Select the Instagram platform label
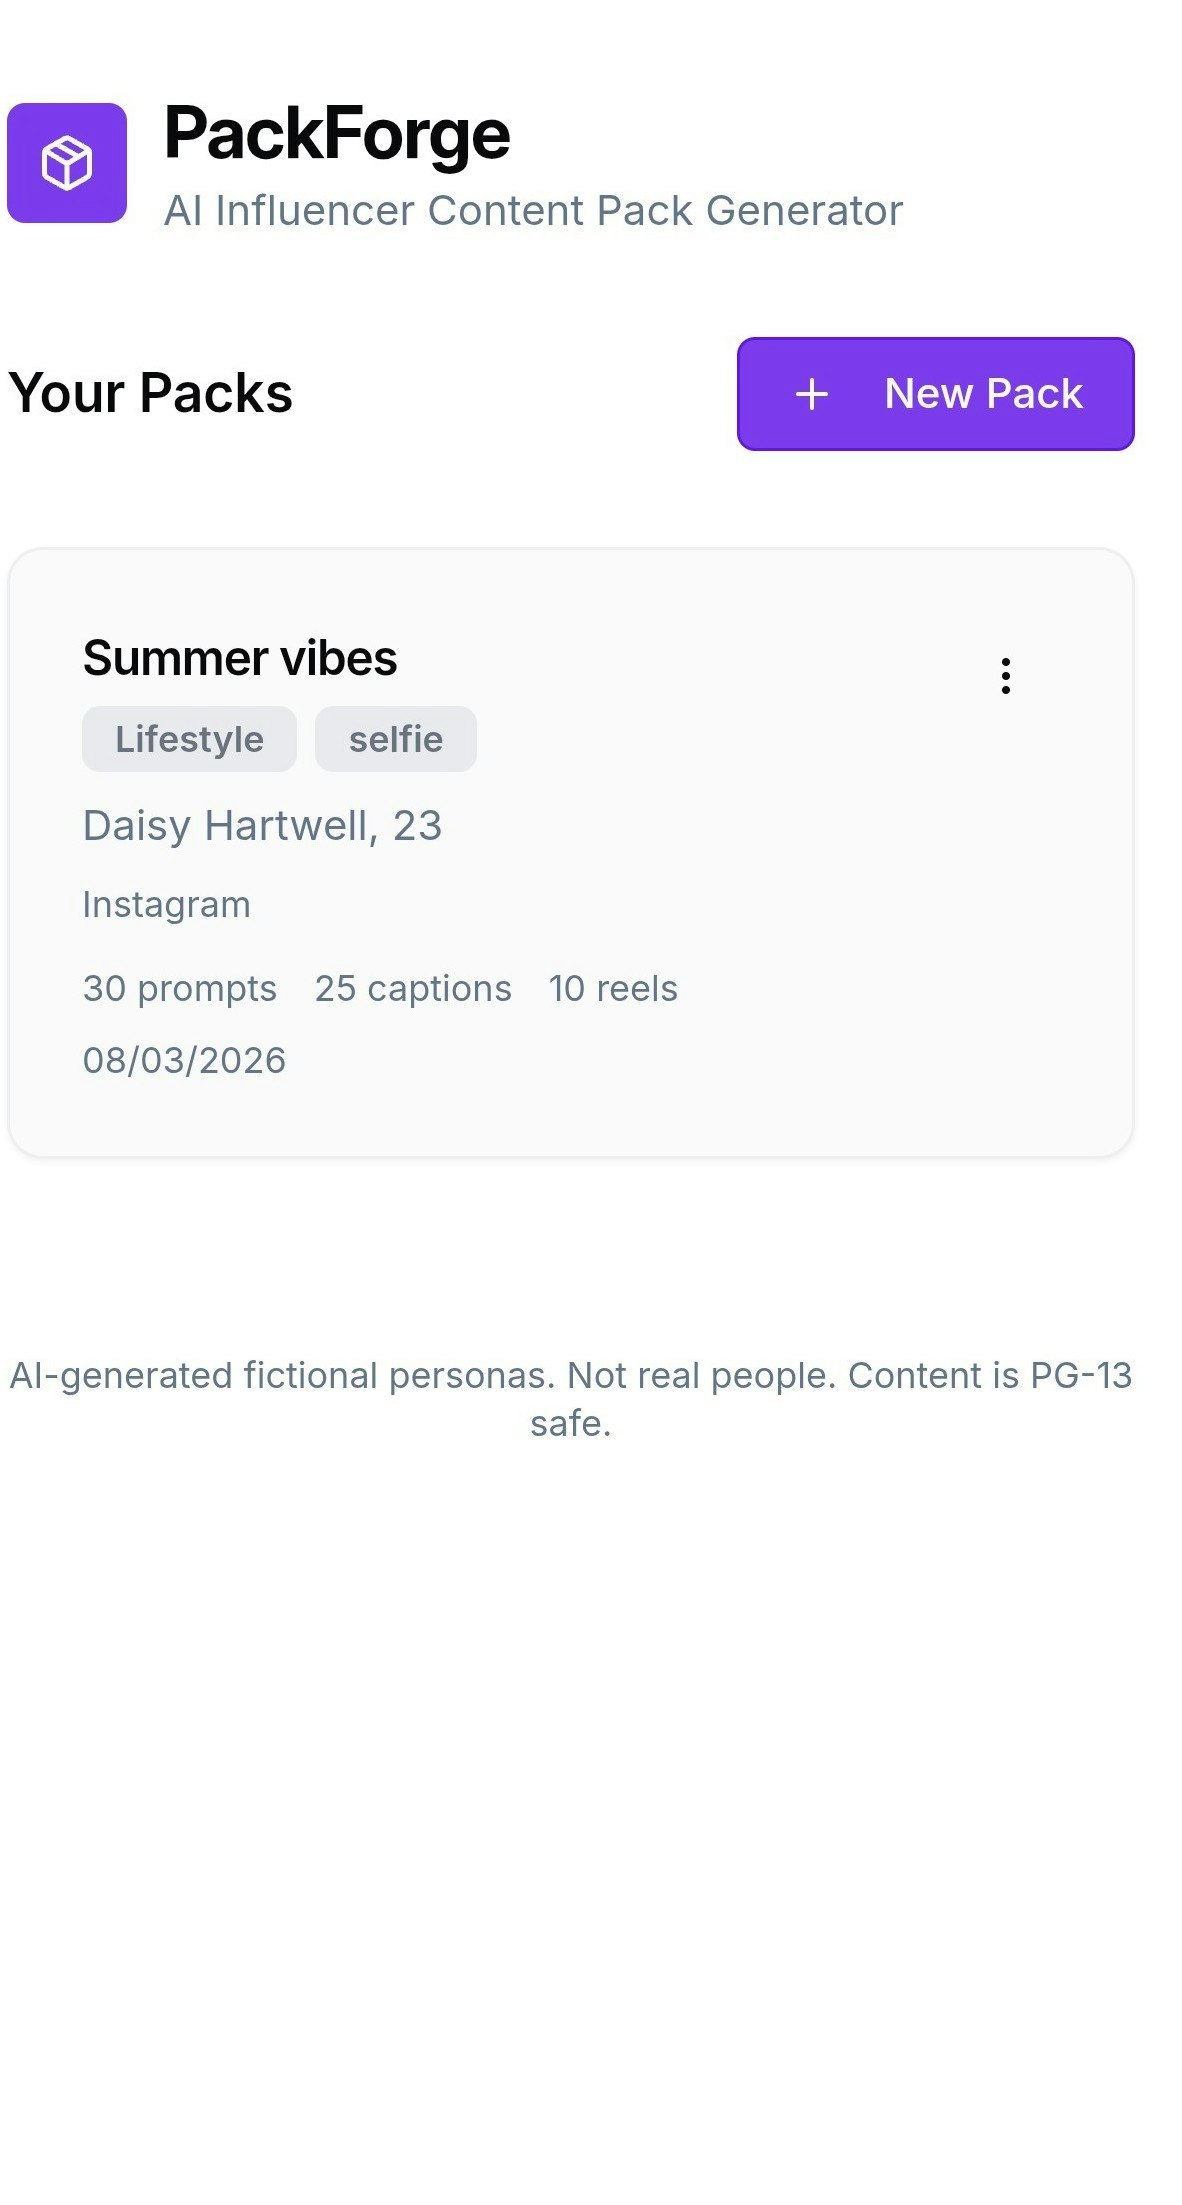Viewport: 1182px width, 2205px height. (167, 904)
